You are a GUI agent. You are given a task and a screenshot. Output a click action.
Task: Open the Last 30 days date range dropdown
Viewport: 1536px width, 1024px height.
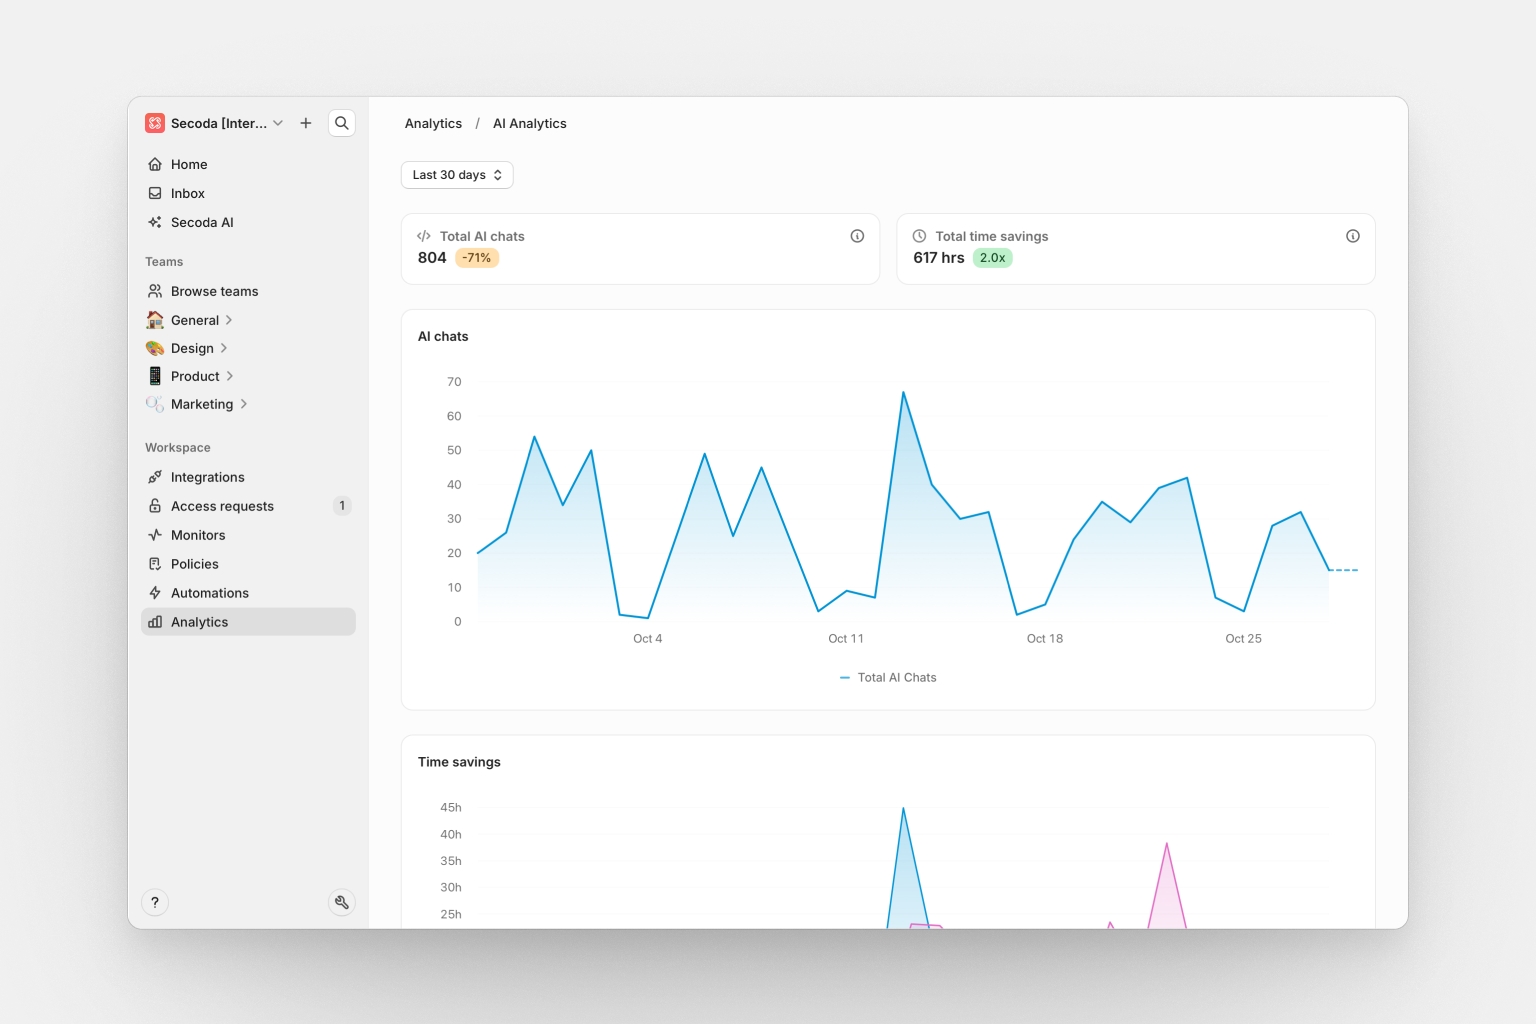tap(457, 175)
